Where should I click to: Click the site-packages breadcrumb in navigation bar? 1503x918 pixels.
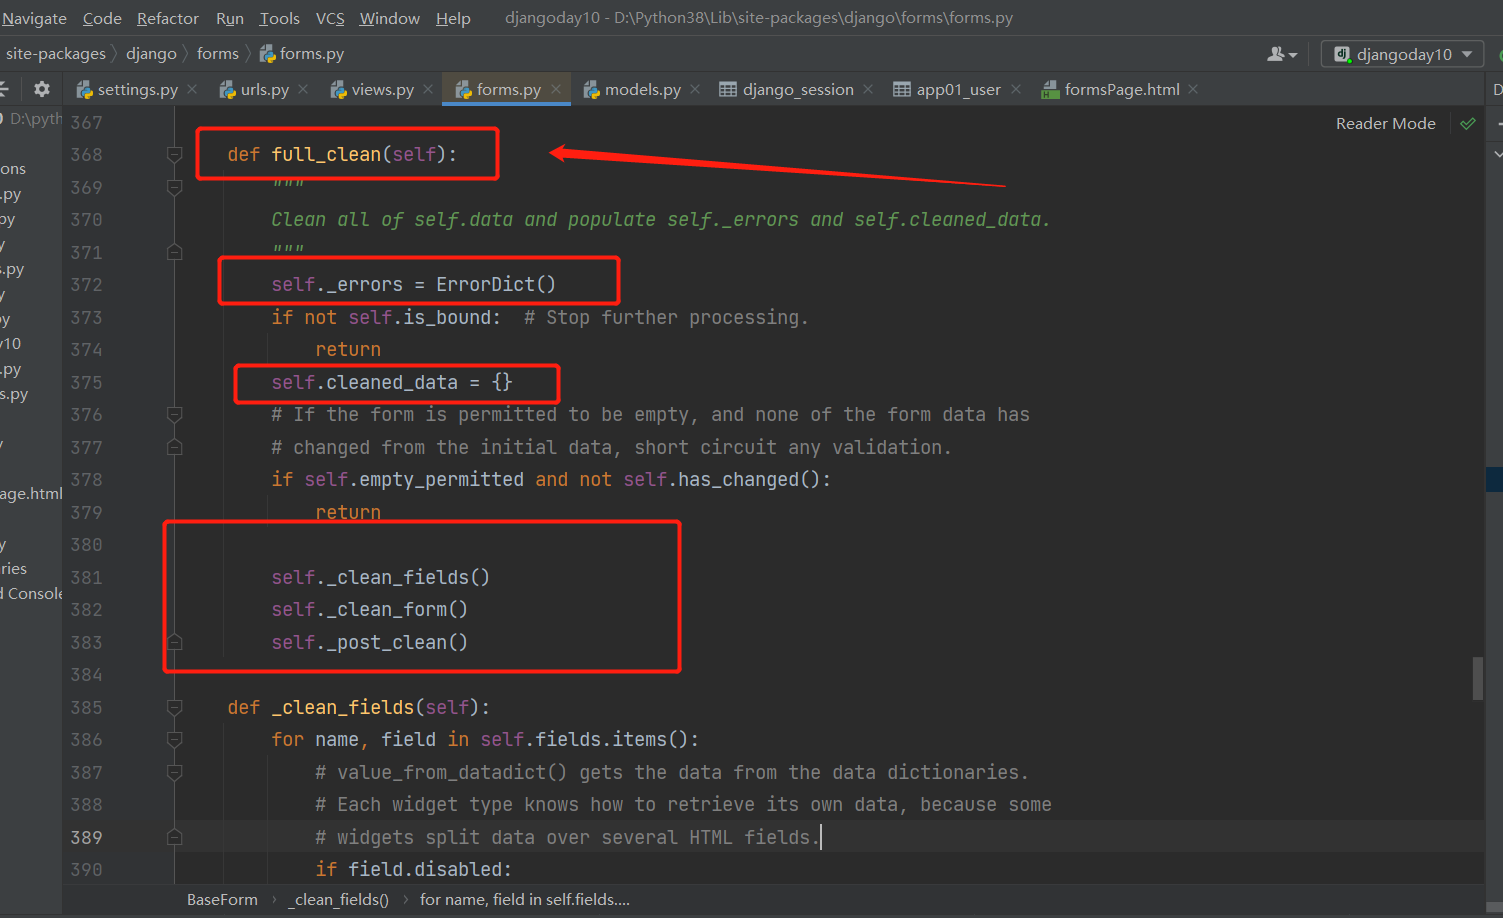(x=56, y=53)
